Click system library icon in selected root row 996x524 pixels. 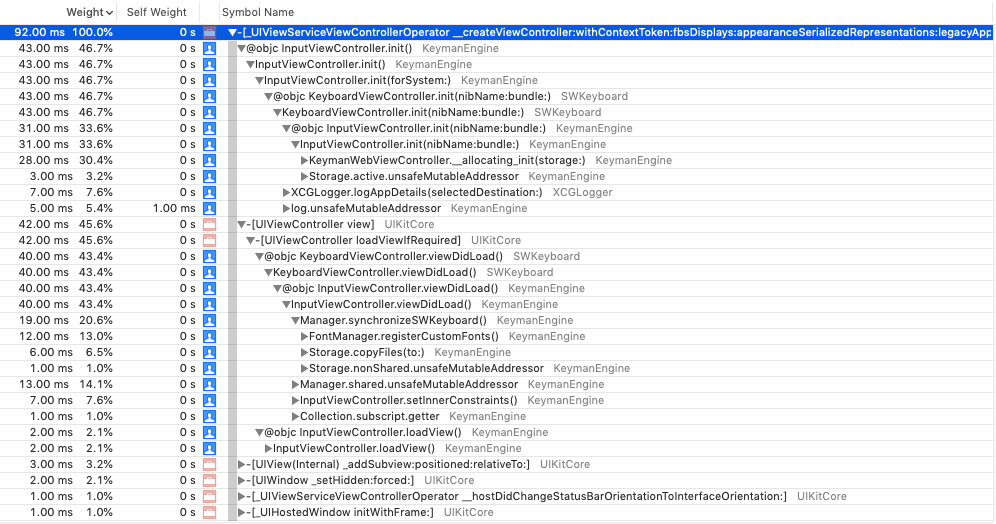209,32
